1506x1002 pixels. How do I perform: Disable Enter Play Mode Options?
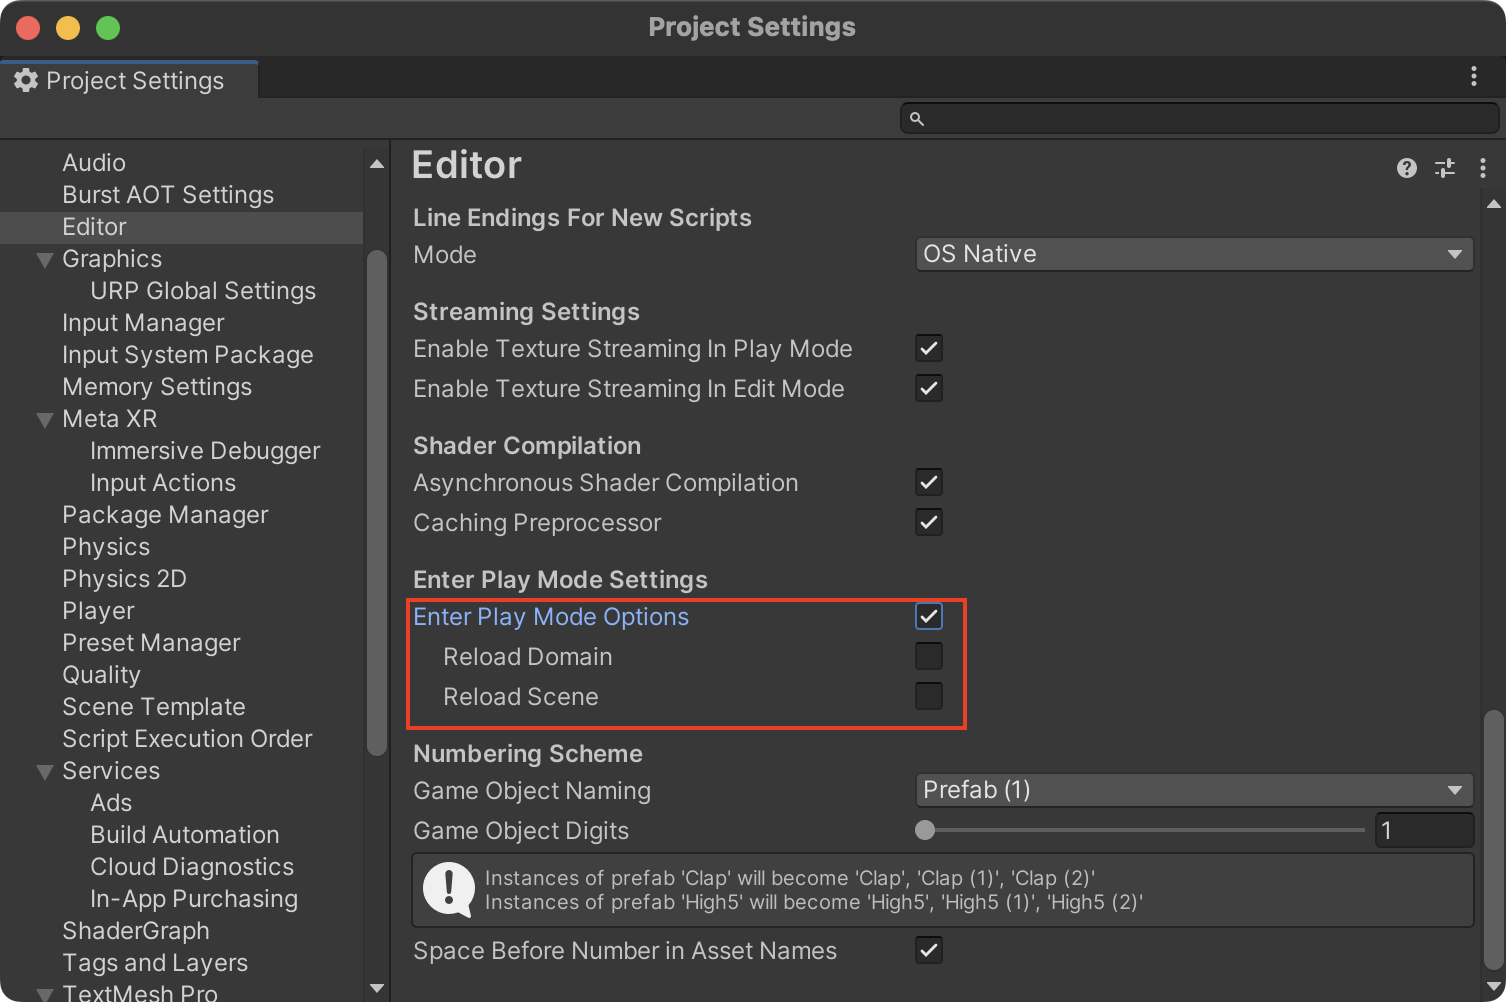click(x=928, y=616)
